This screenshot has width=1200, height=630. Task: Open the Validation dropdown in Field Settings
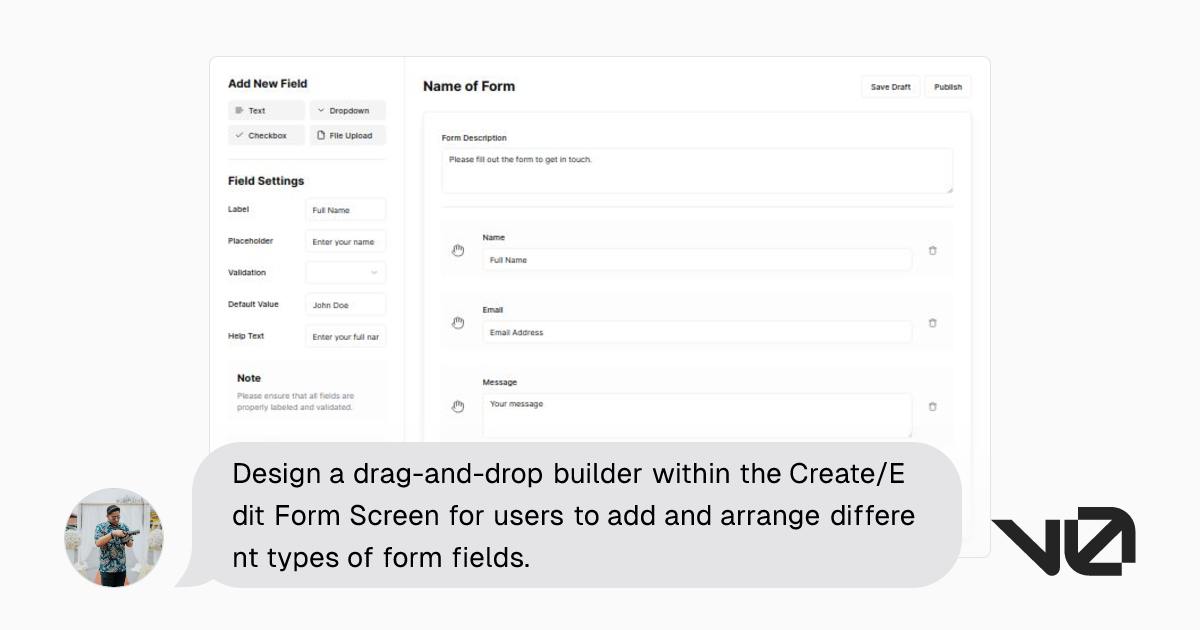click(x=345, y=272)
